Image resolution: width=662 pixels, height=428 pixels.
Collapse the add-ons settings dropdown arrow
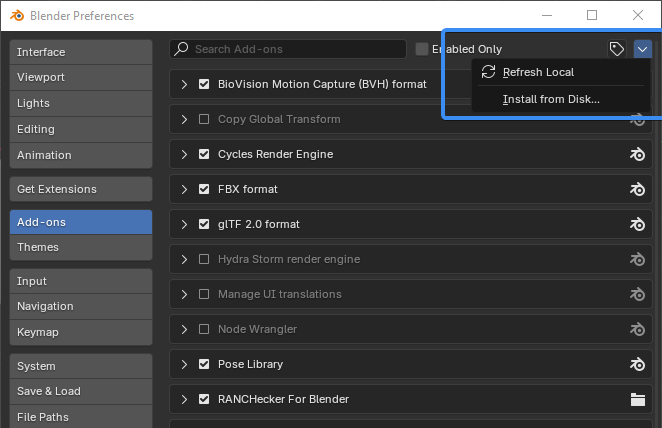coord(643,49)
